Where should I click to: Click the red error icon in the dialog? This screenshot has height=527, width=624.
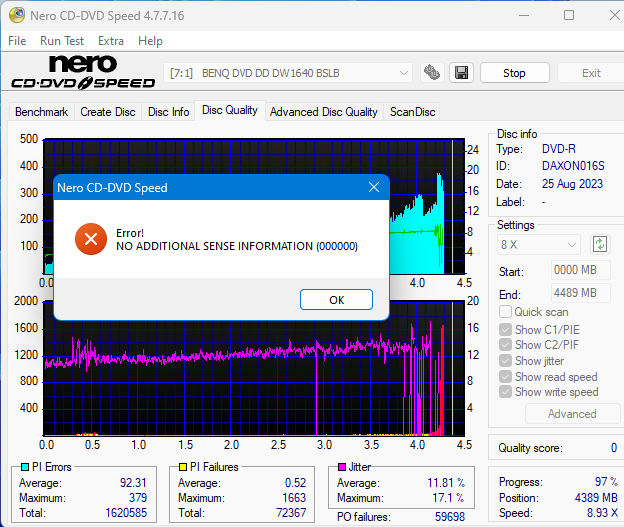[x=91, y=239]
